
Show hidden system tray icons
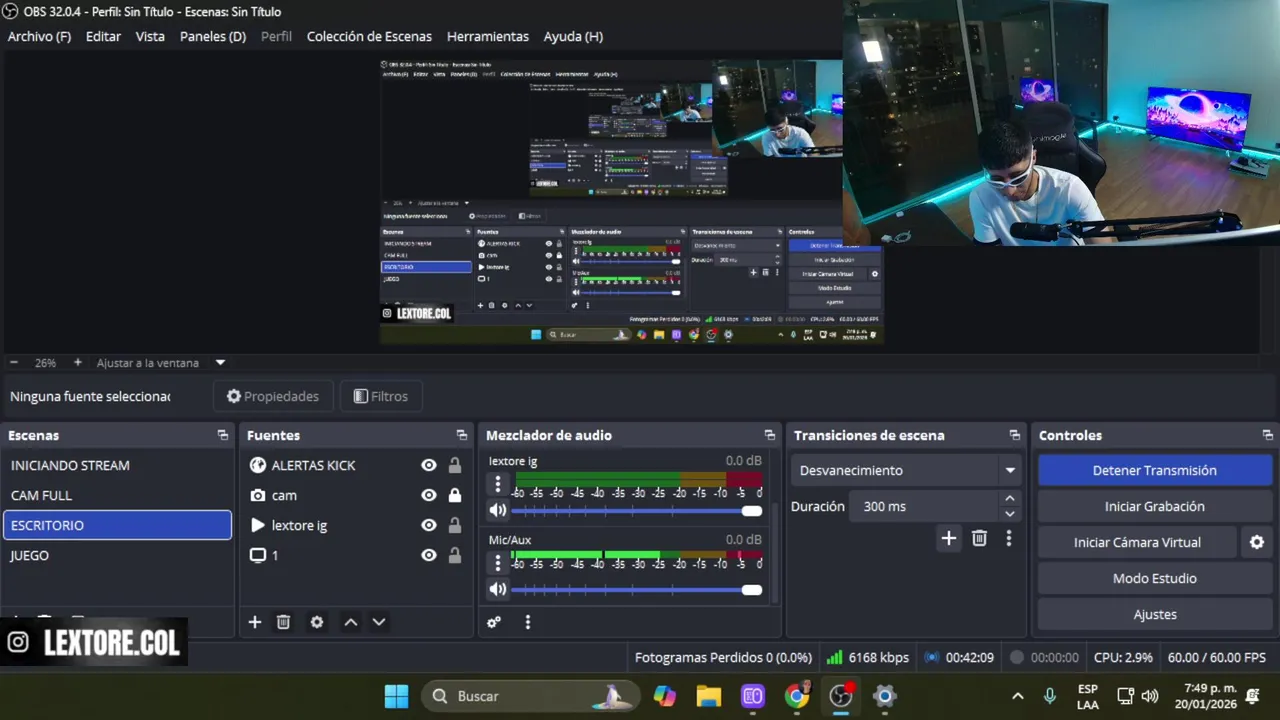coord(1018,696)
